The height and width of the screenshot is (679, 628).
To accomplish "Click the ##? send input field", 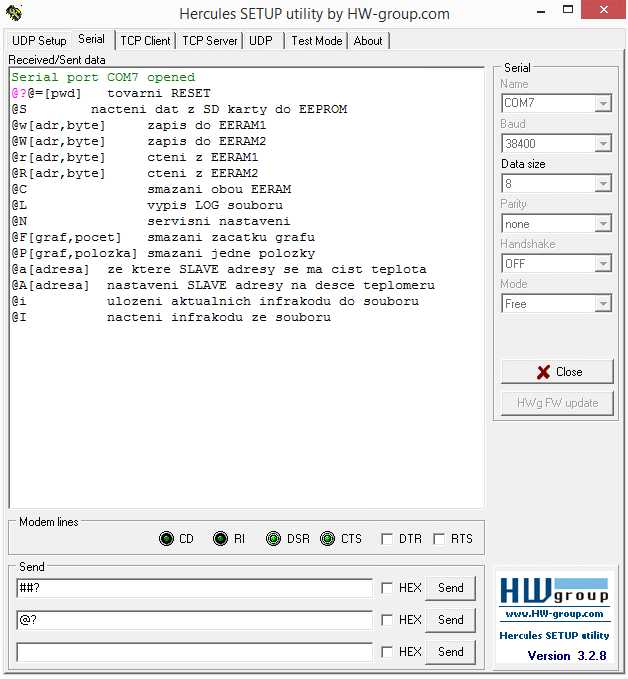I will (x=194, y=588).
